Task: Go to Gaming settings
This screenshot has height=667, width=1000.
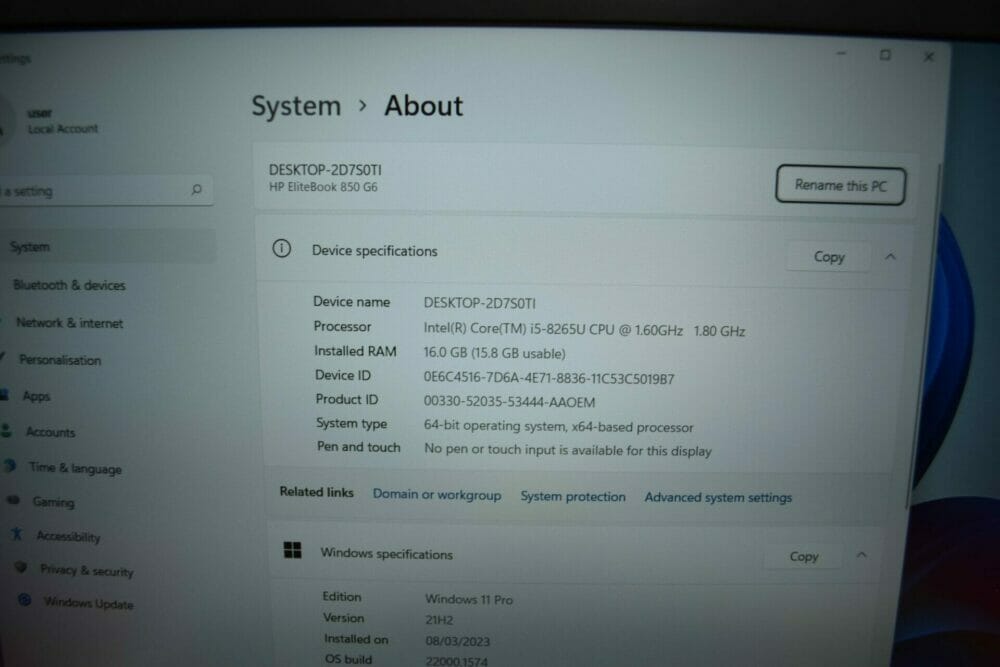Action: 54,502
